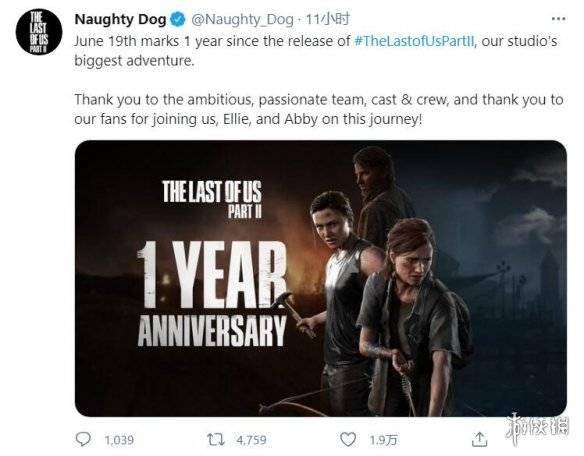Click the share upload icon
Screen dimensions: 584x456
coord(479,440)
